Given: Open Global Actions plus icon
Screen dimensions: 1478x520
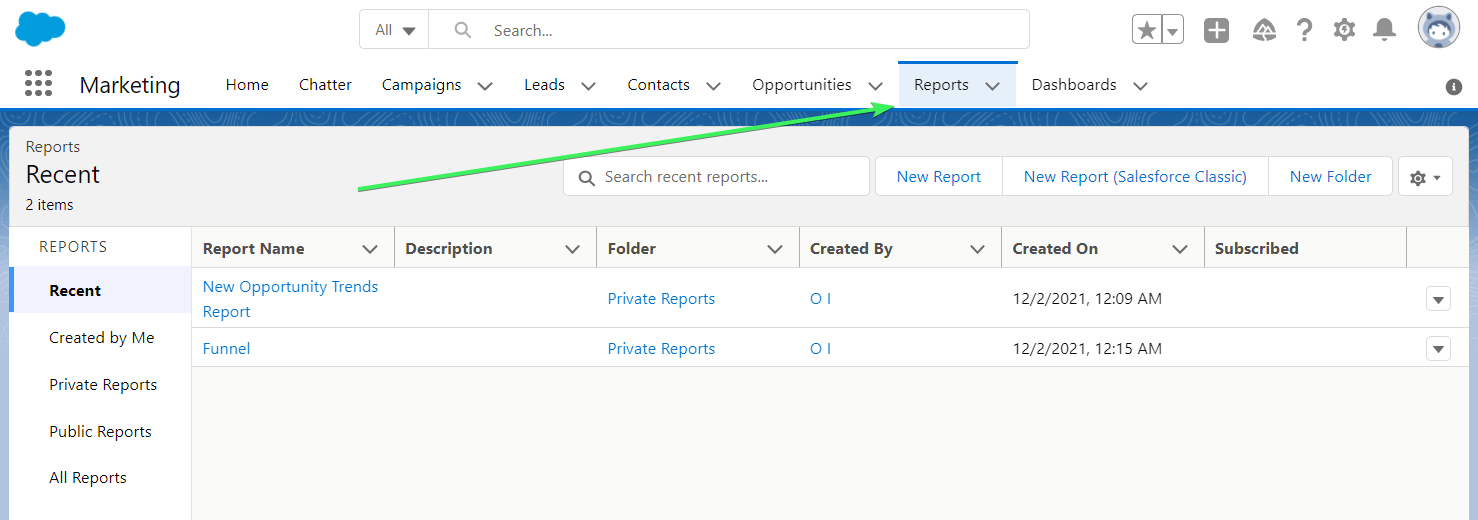Looking at the screenshot, I should coord(1216,30).
